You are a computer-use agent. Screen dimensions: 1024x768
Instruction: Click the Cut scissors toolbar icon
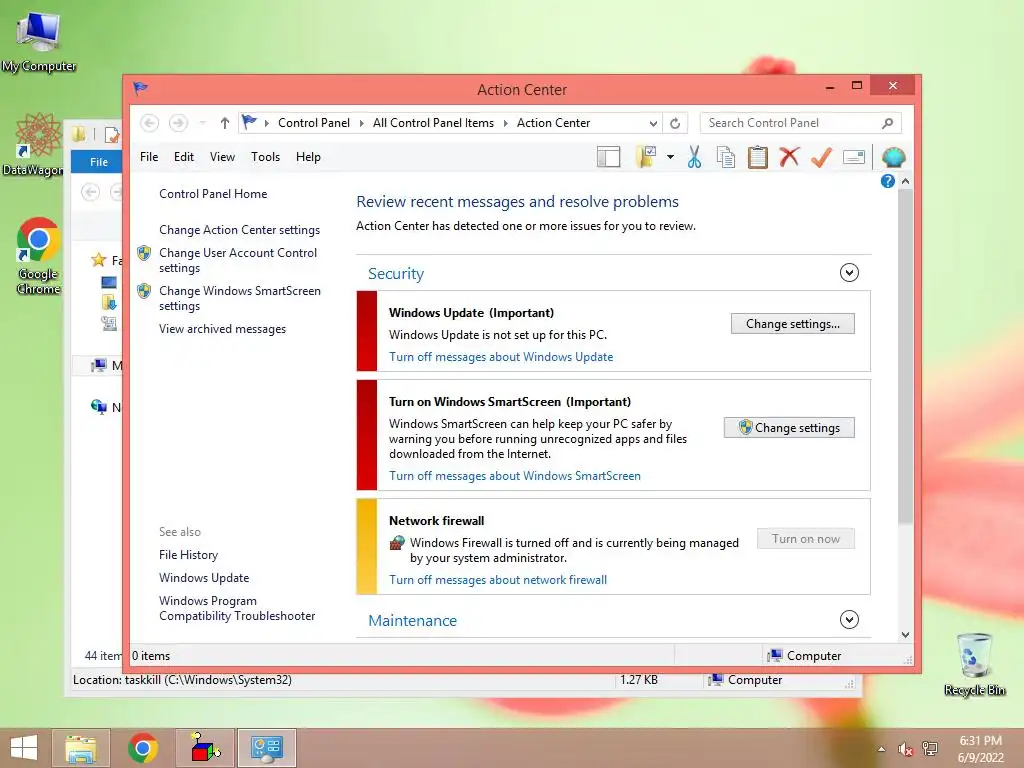(694, 157)
